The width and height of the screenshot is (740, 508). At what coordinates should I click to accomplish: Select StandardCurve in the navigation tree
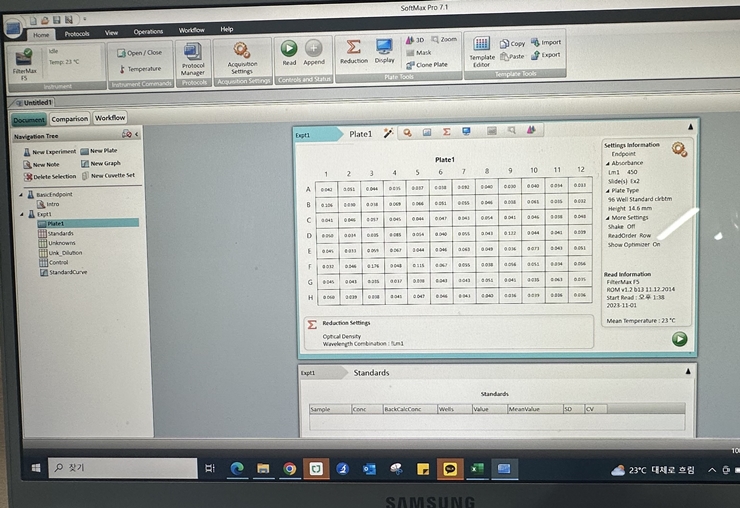(66, 272)
